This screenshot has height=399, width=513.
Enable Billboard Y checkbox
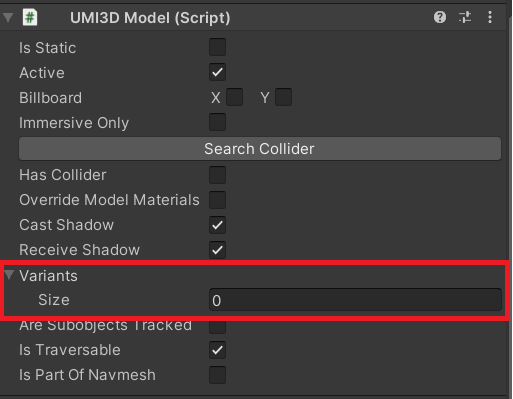click(283, 97)
